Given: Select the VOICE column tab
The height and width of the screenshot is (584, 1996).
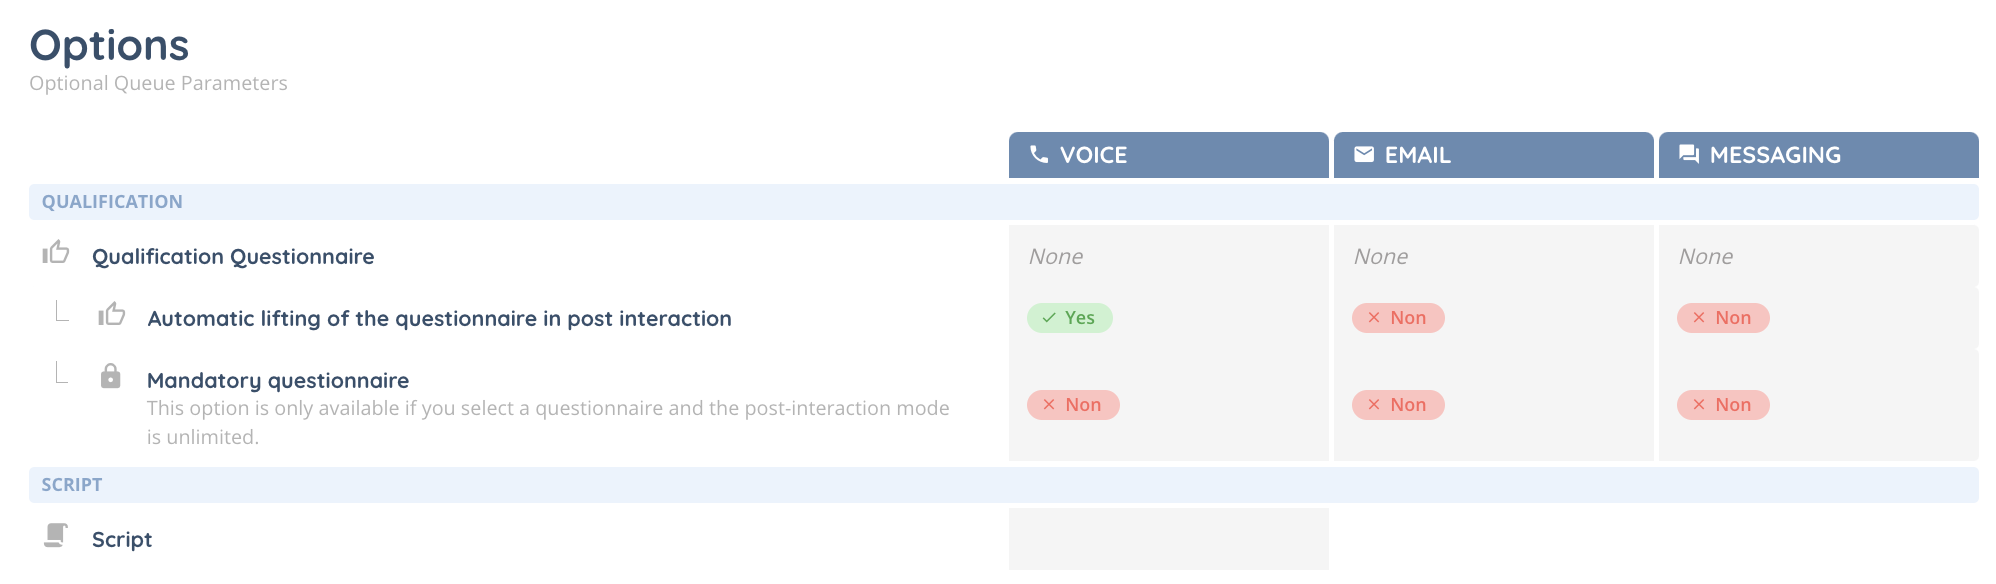Looking at the screenshot, I should (x=1168, y=155).
